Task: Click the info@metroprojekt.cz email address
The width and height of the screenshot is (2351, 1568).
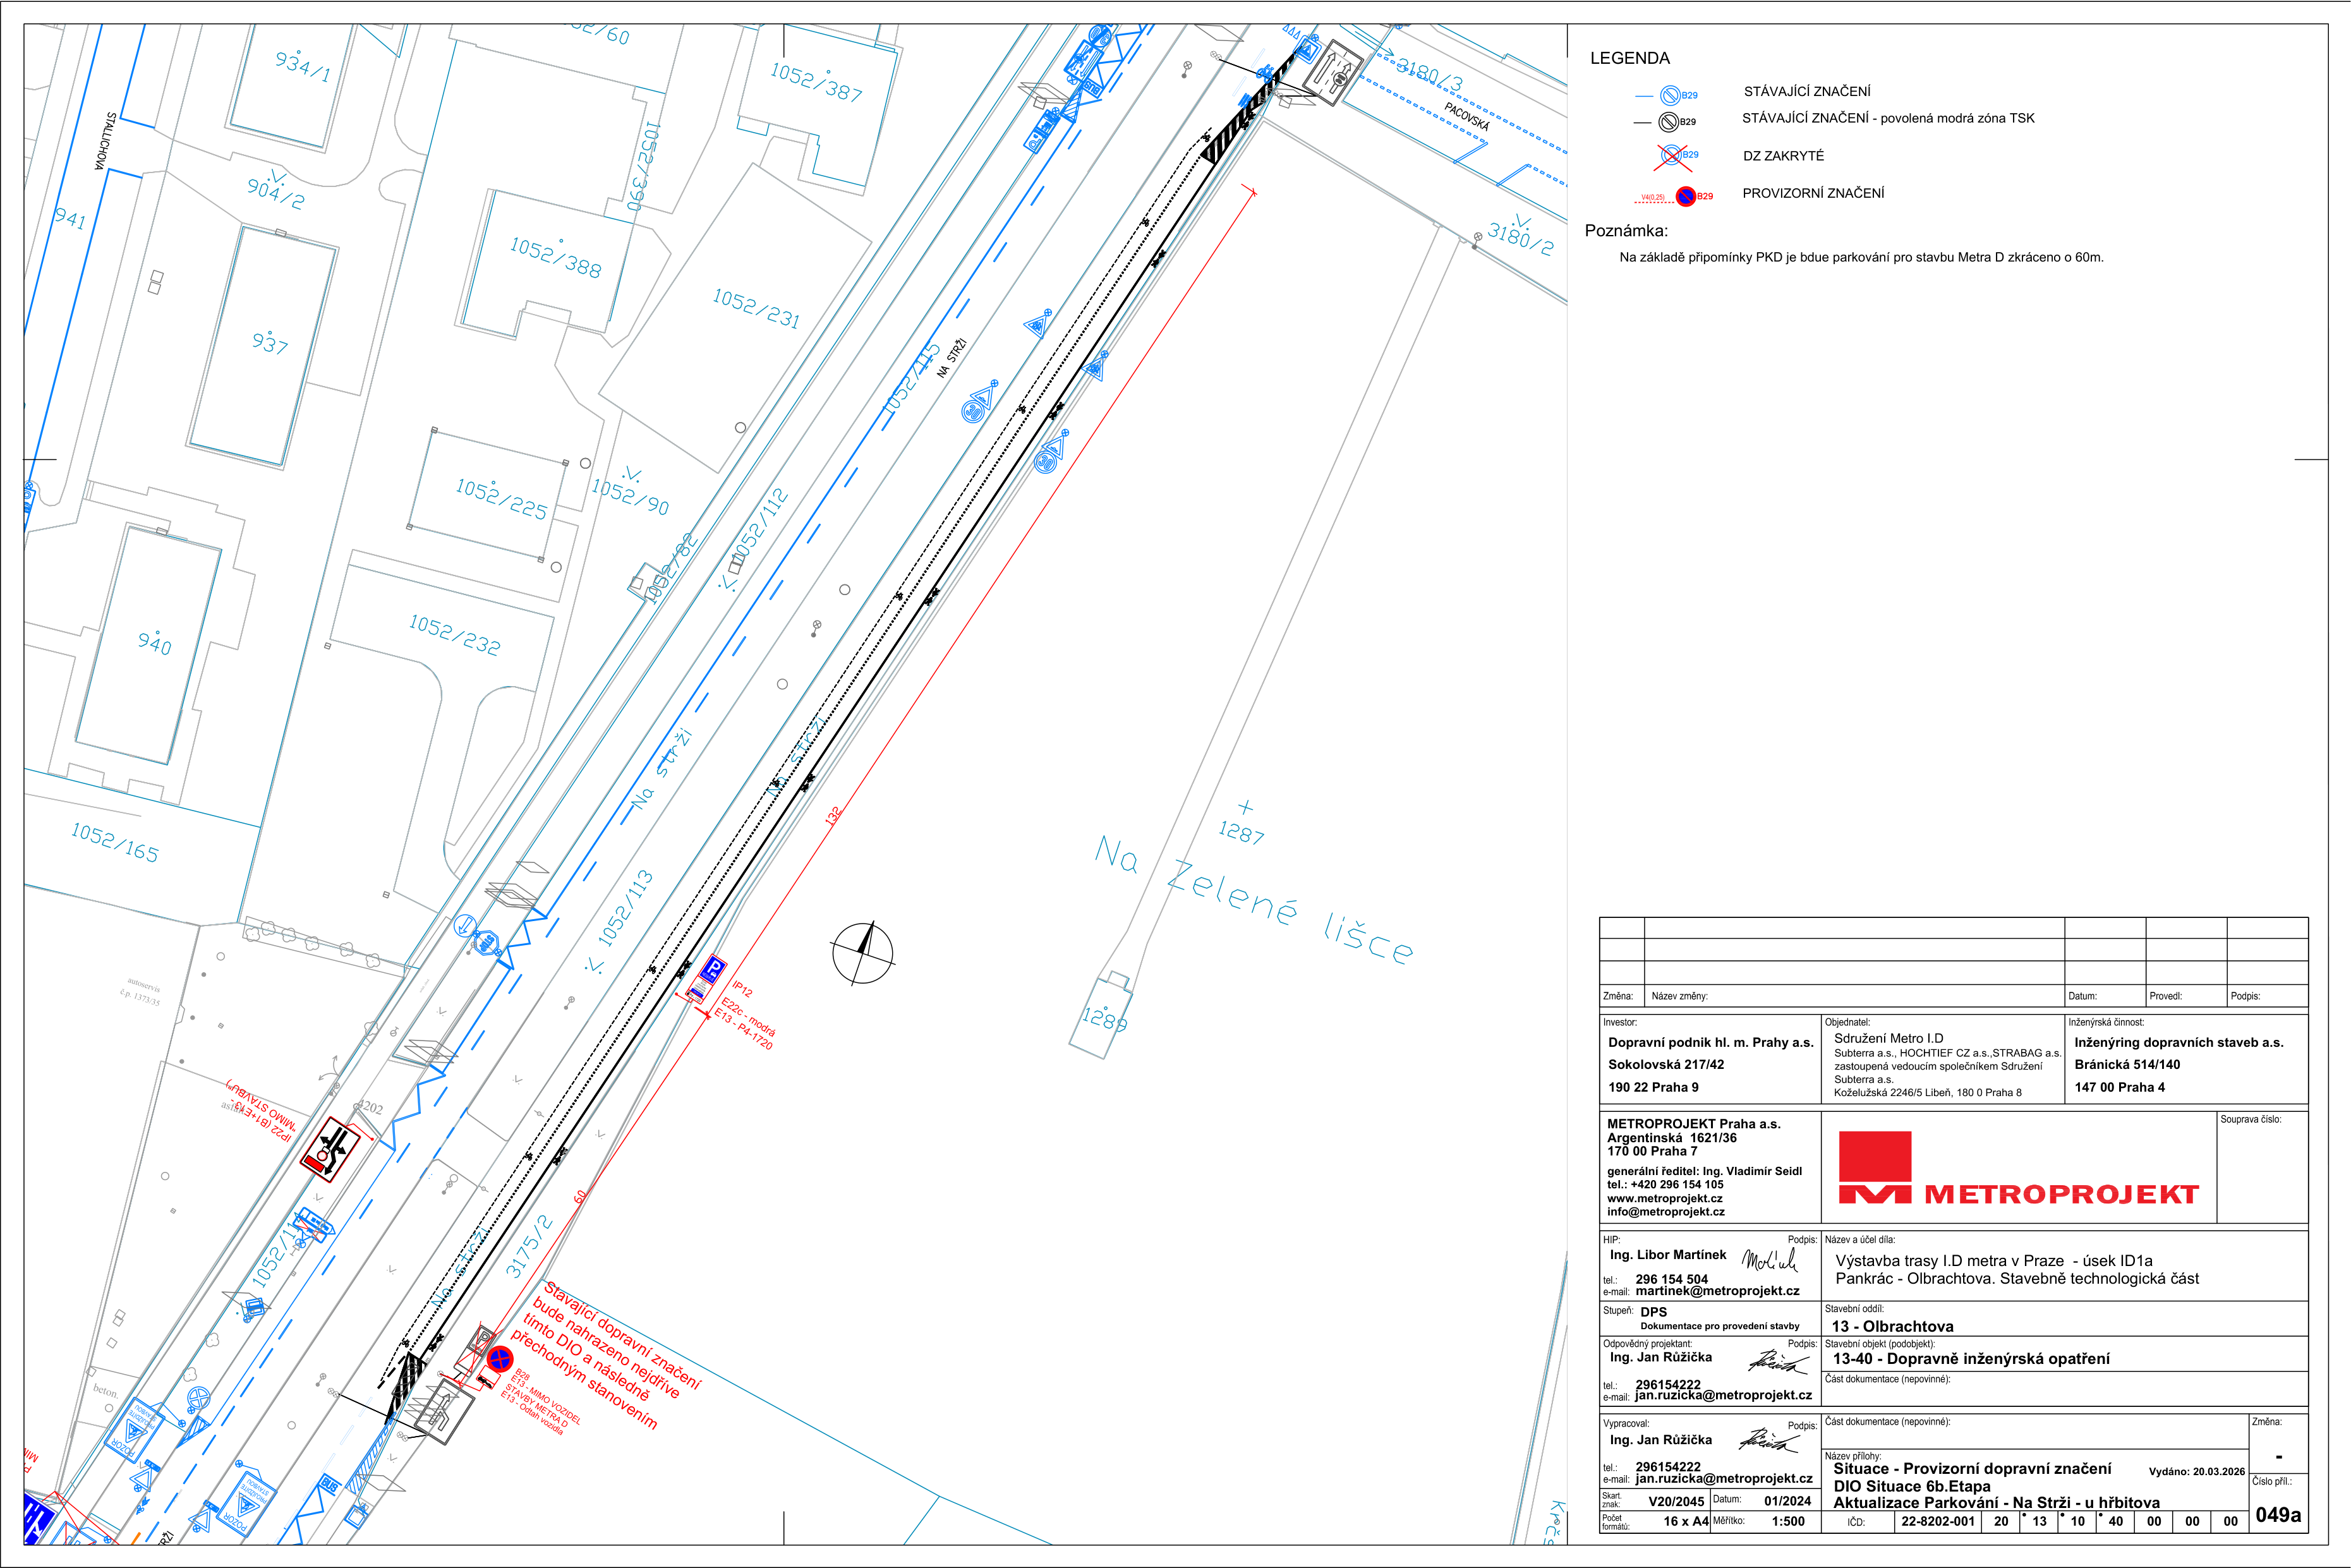Action: click(x=1666, y=1212)
